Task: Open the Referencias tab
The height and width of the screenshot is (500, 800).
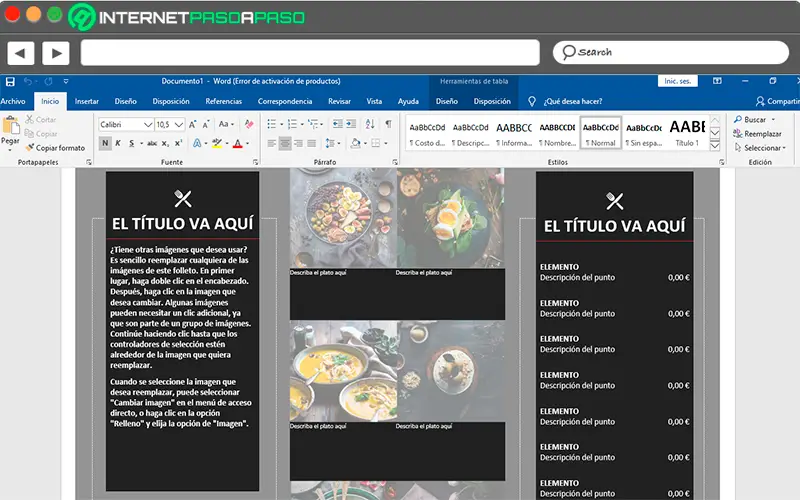Action: pos(223,101)
